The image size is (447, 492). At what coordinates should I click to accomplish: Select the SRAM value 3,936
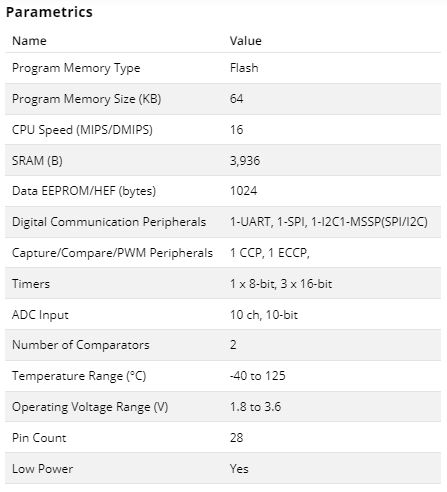245,161
